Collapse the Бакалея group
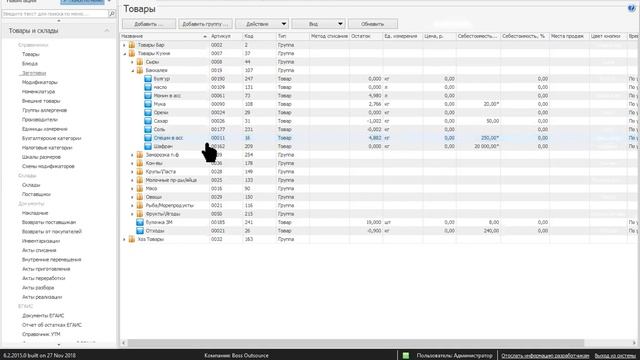 pyautogui.click(x=132, y=71)
